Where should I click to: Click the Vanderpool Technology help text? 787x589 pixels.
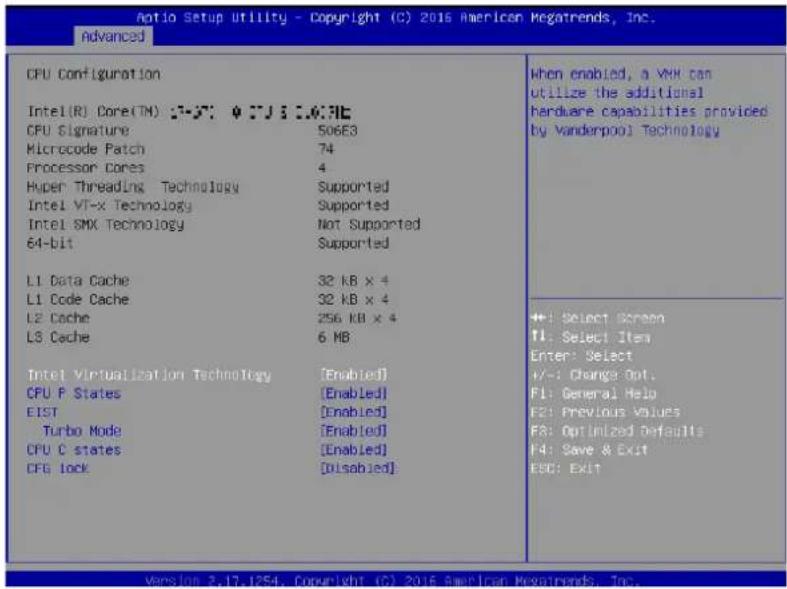649,102
